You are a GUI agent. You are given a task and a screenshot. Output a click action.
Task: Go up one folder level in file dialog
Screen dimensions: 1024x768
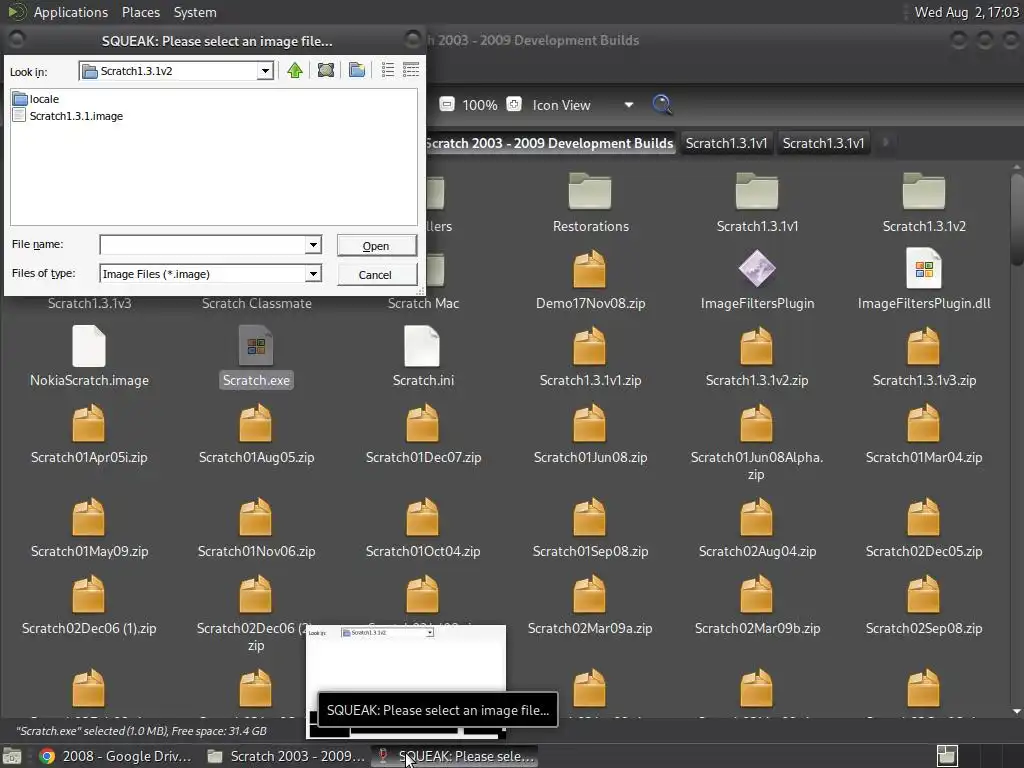tap(295, 70)
